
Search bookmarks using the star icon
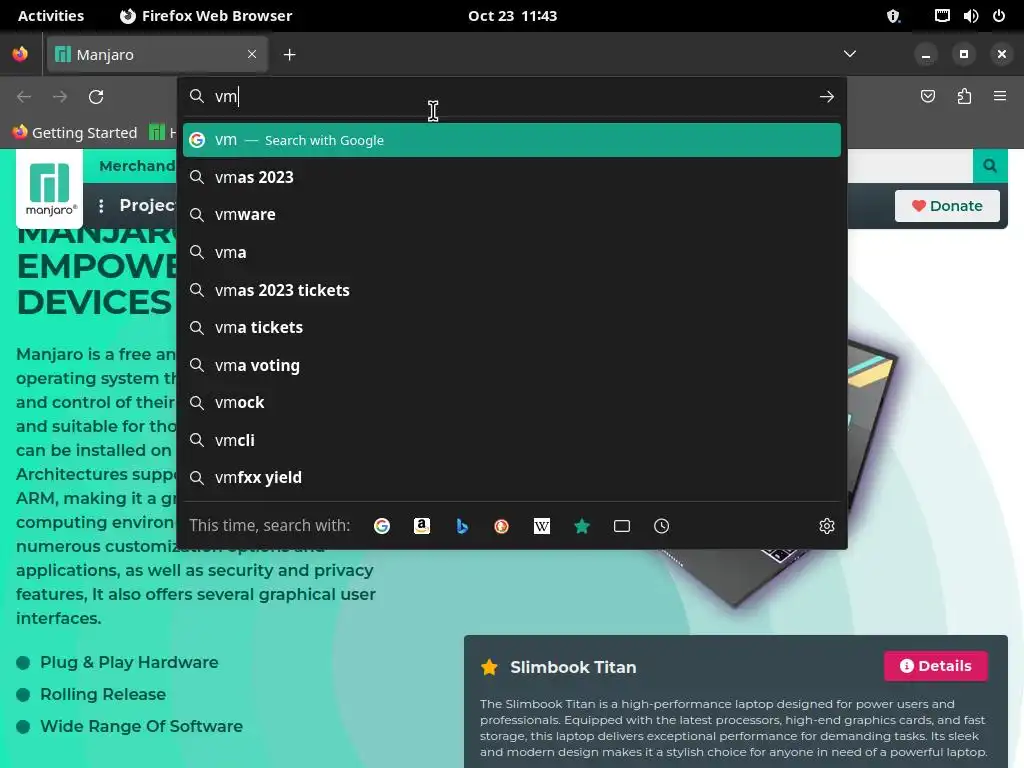pos(582,526)
